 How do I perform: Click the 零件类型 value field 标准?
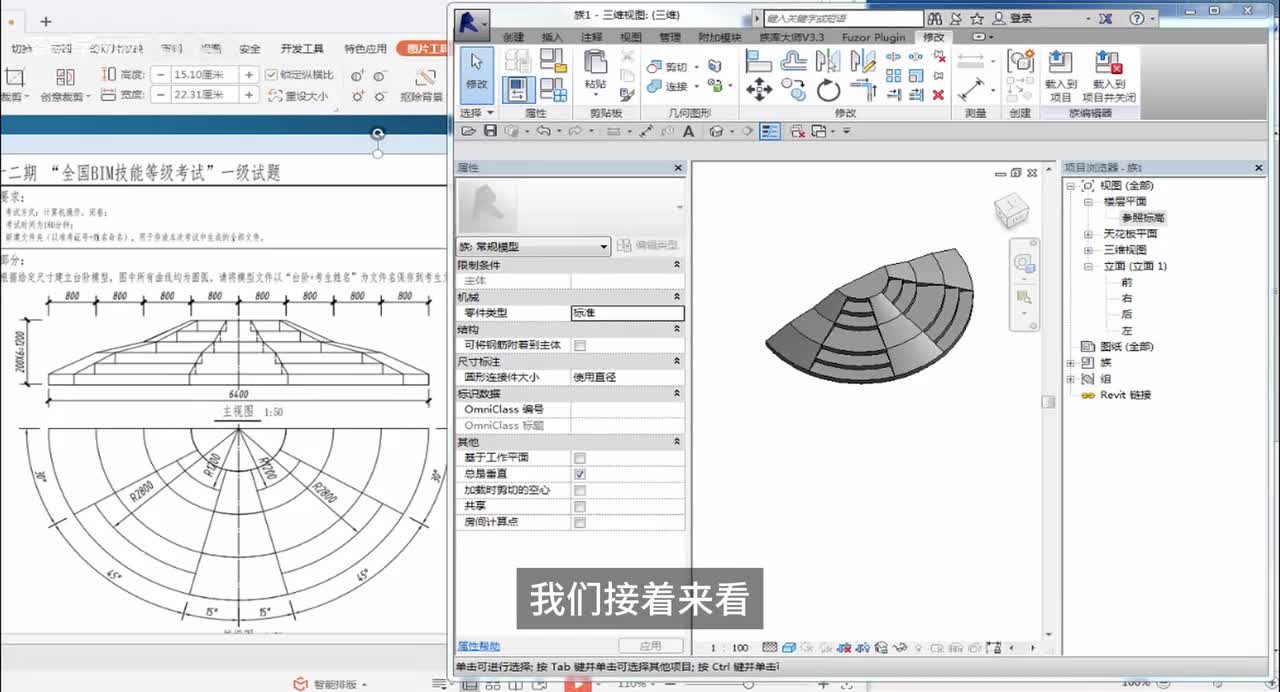627,313
